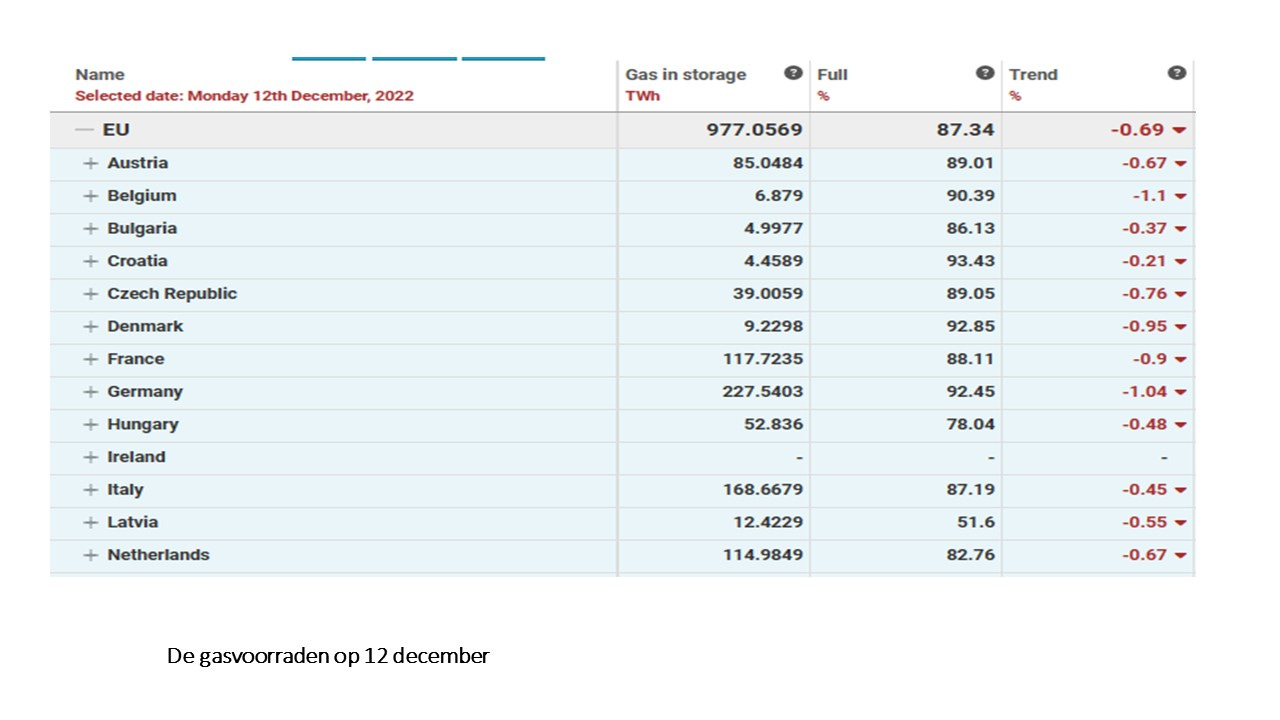This screenshot has width=1280, height=720.
Task: Select the EU gas storage value 977.0569
Action: pyautogui.click(x=755, y=130)
